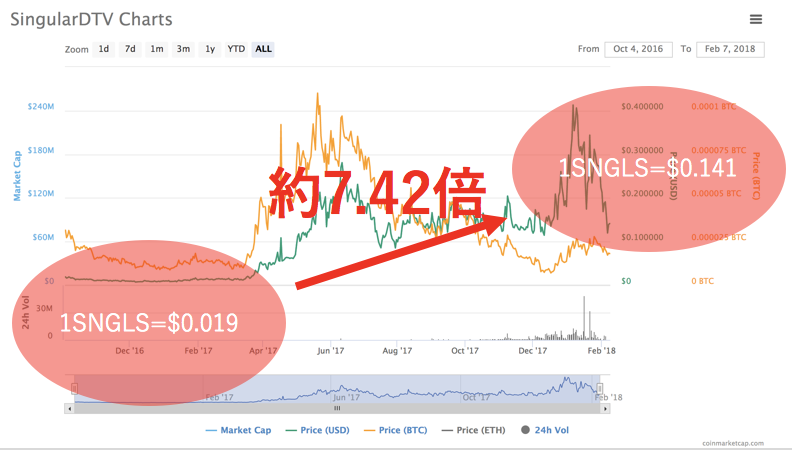The width and height of the screenshot is (792, 450).
Task: Select the 1y zoom range
Action: pos(210,49)
